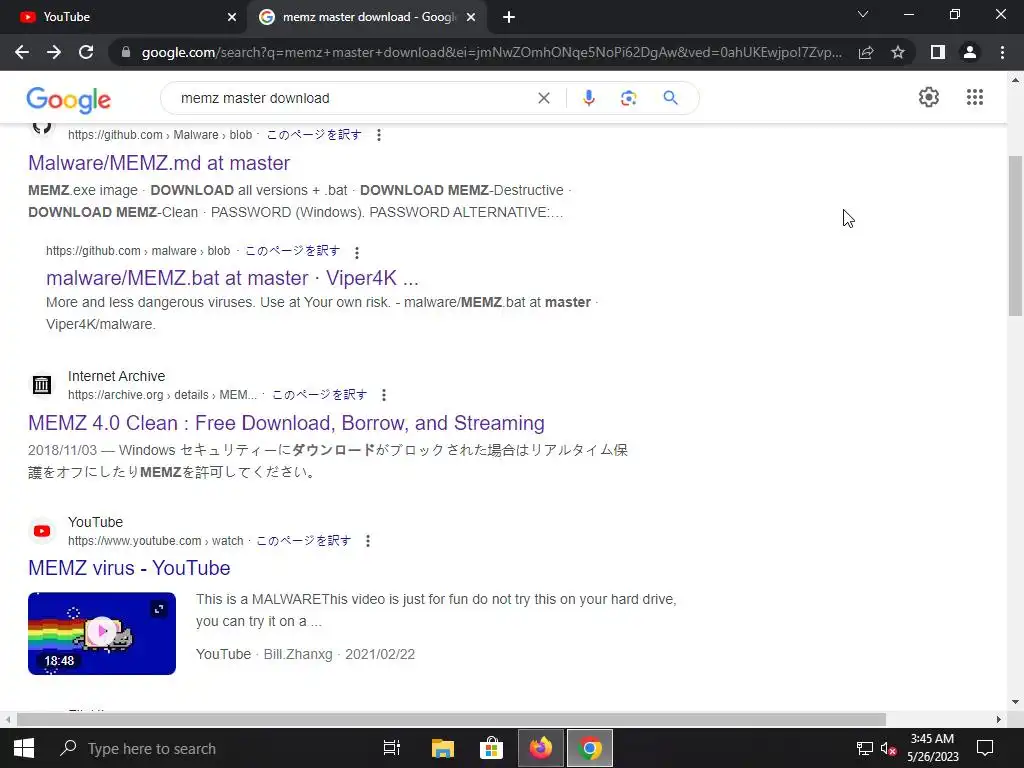Search by image with Google Lens

[628, 98]
